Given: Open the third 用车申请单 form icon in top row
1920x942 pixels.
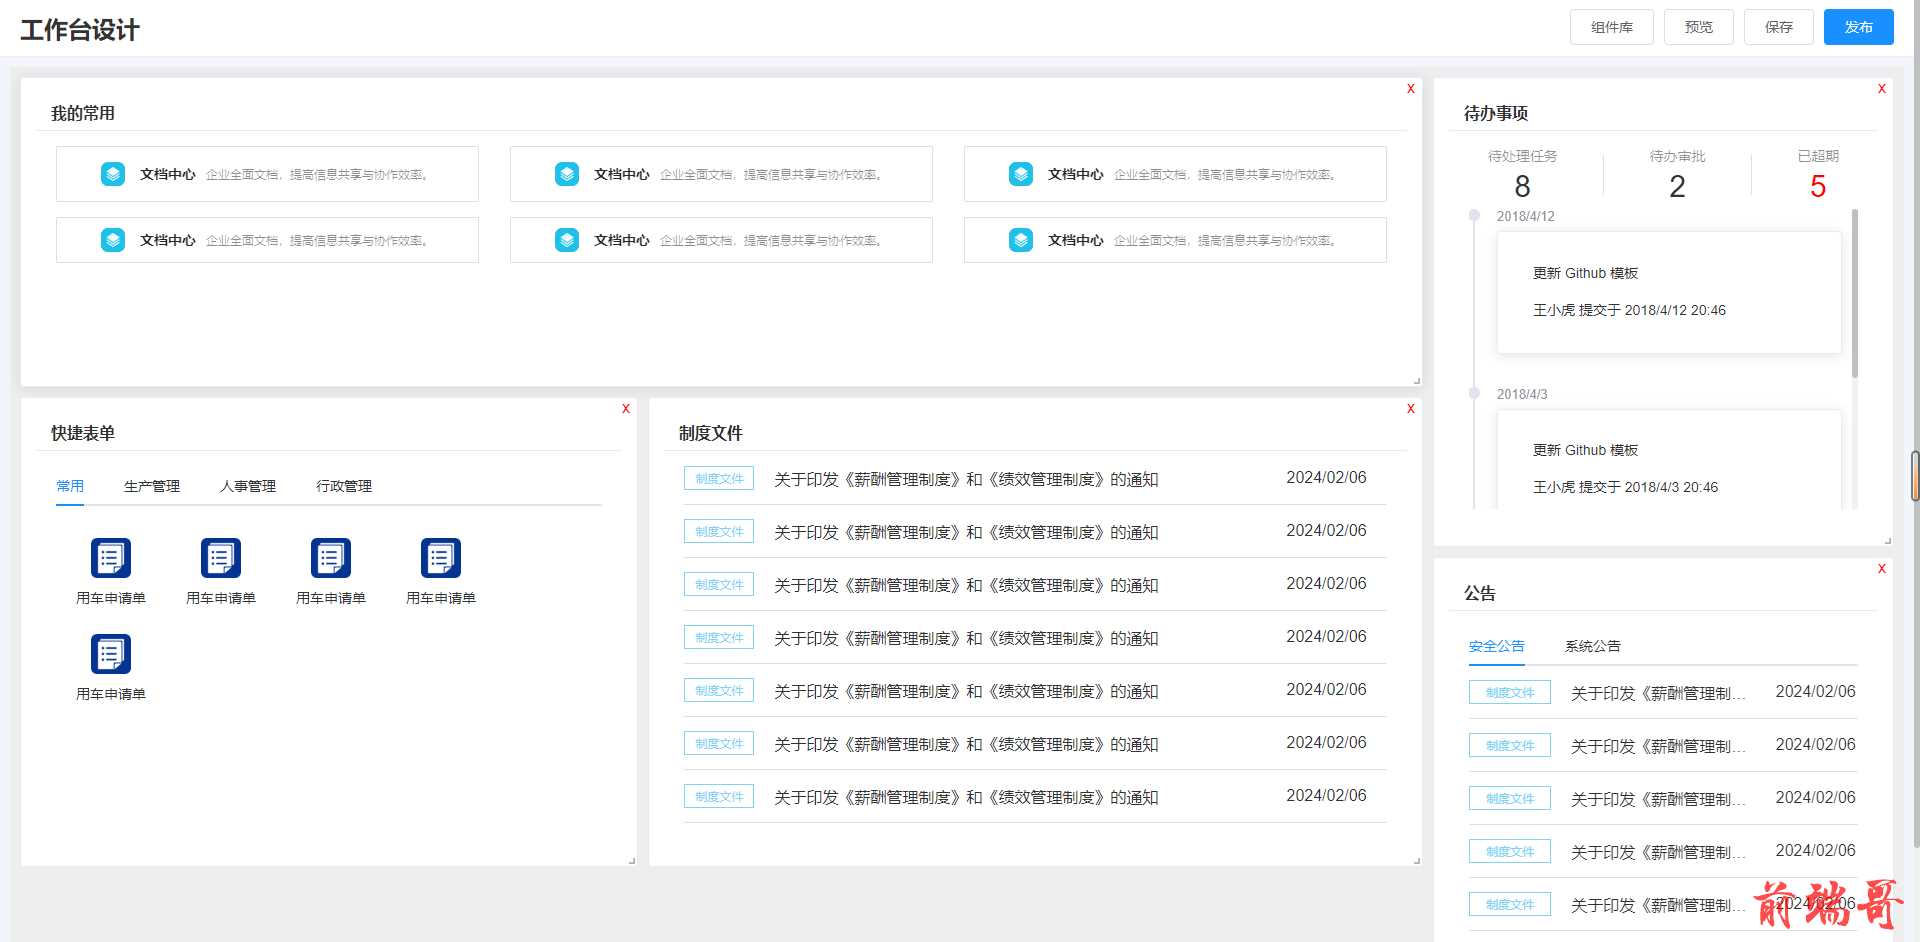Looking at the screenshot, I should point(331,558).
